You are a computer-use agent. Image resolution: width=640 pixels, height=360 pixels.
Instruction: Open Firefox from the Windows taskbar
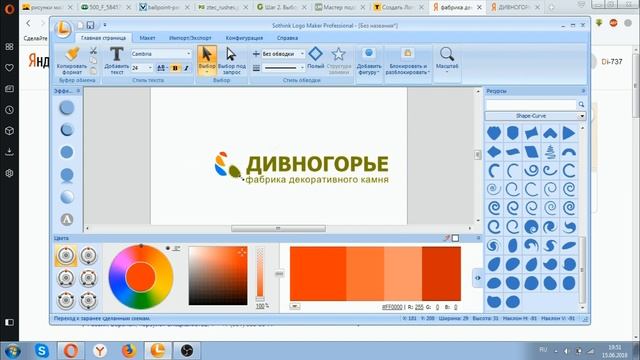click(x=129, y=351)
